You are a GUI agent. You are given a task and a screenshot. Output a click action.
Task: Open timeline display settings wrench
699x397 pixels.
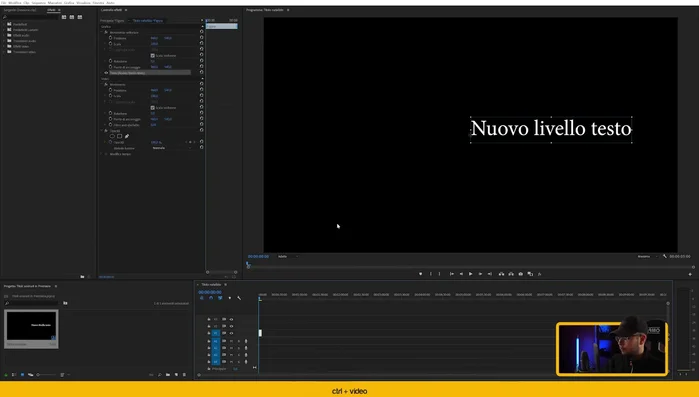[x=239, y=298]
